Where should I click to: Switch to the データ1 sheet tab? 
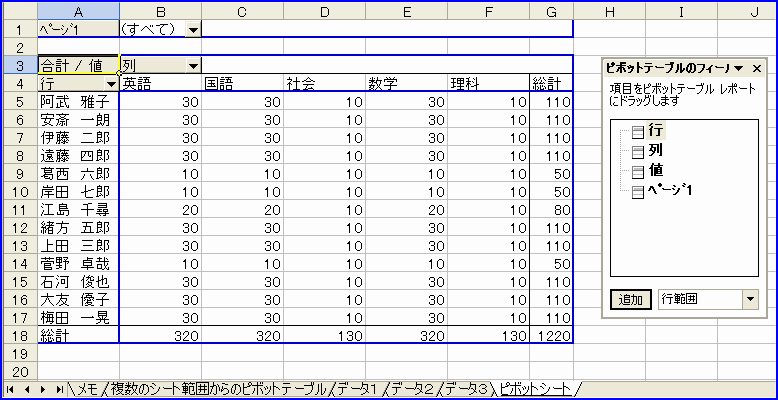(x=358, y=389)
